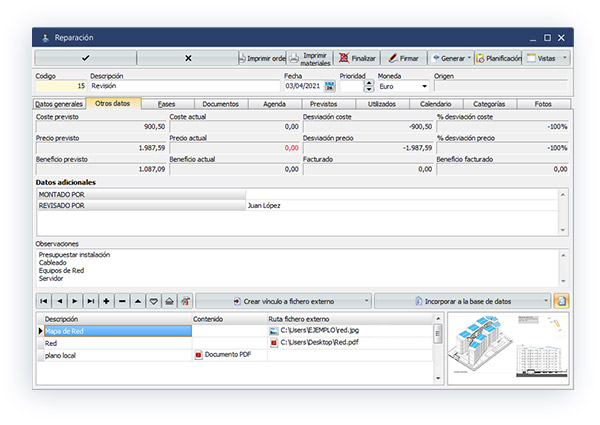Switch to the Datos generales tab
Screen dimensions: 600x425
[58, 104]
